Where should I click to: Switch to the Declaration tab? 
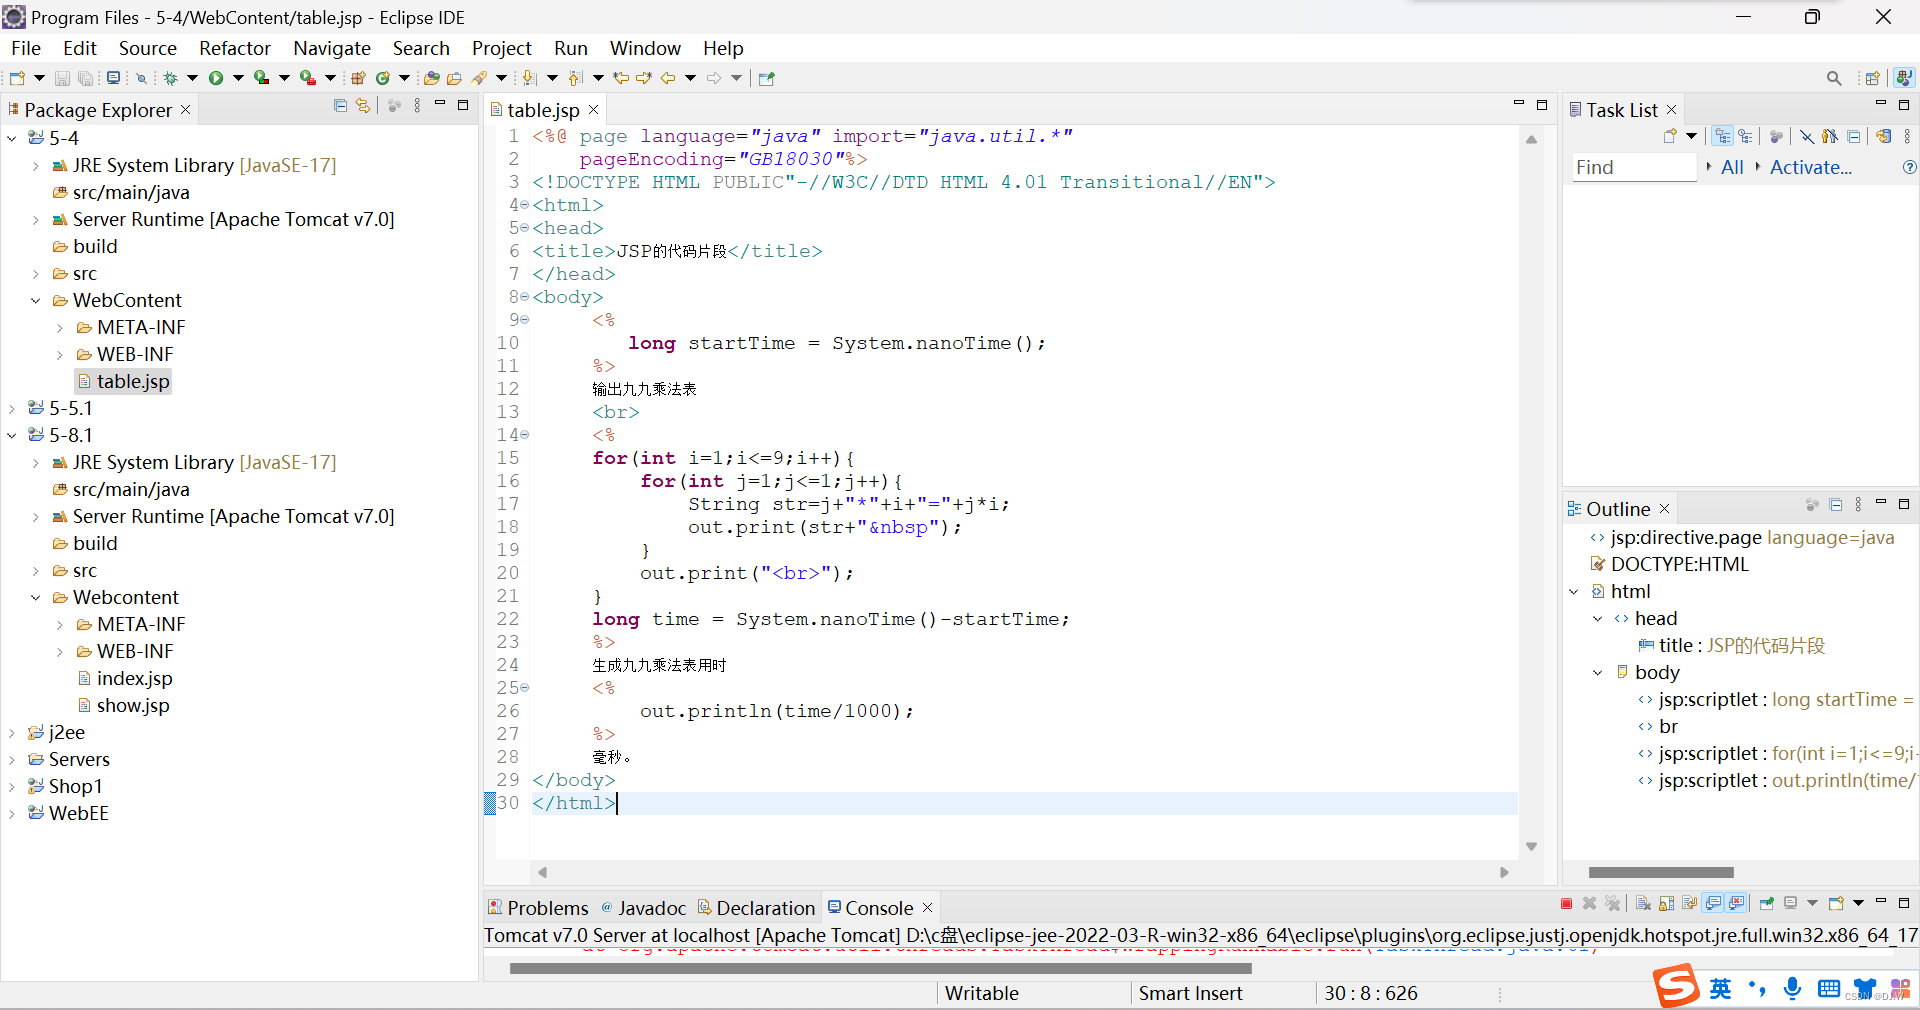[x=756, y=908]
